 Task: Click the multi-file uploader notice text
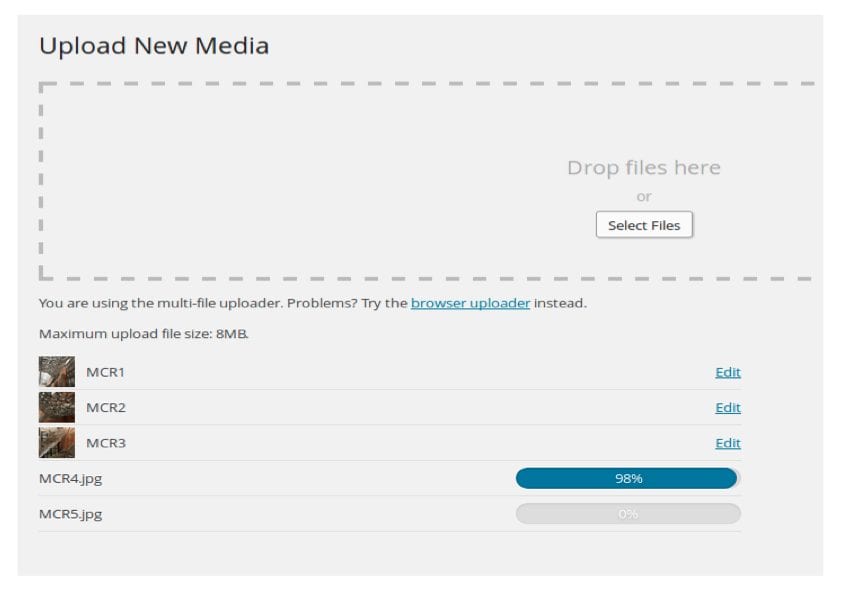313,303
